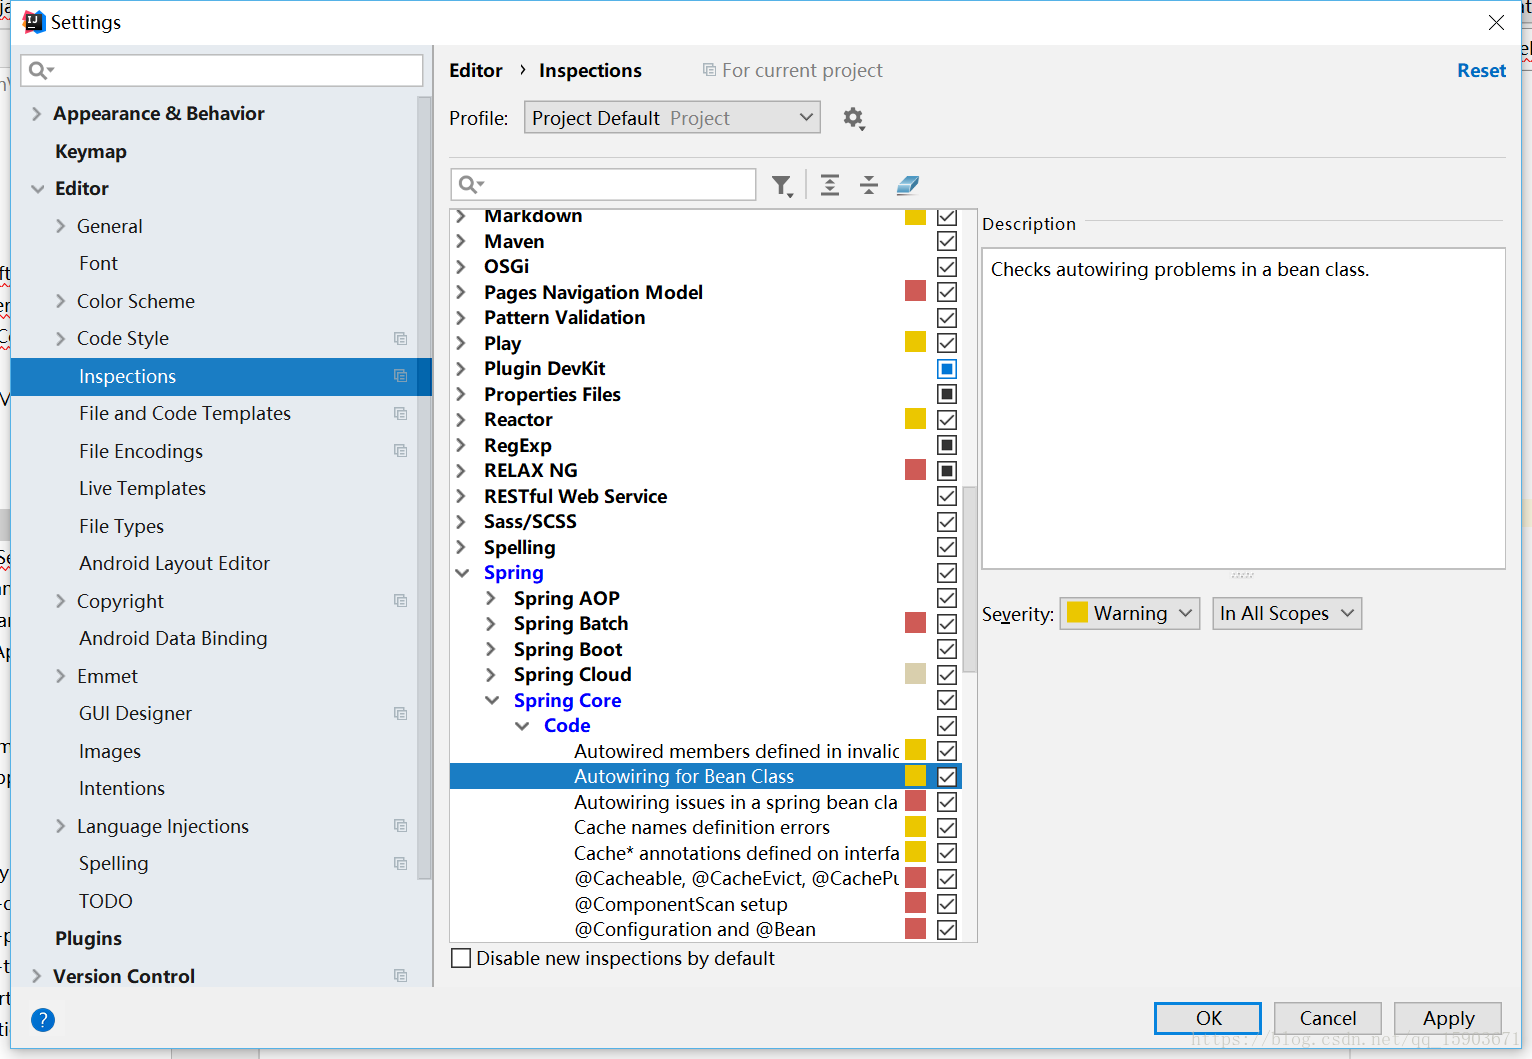Open the Live Templates settings page

click(142, 489)
